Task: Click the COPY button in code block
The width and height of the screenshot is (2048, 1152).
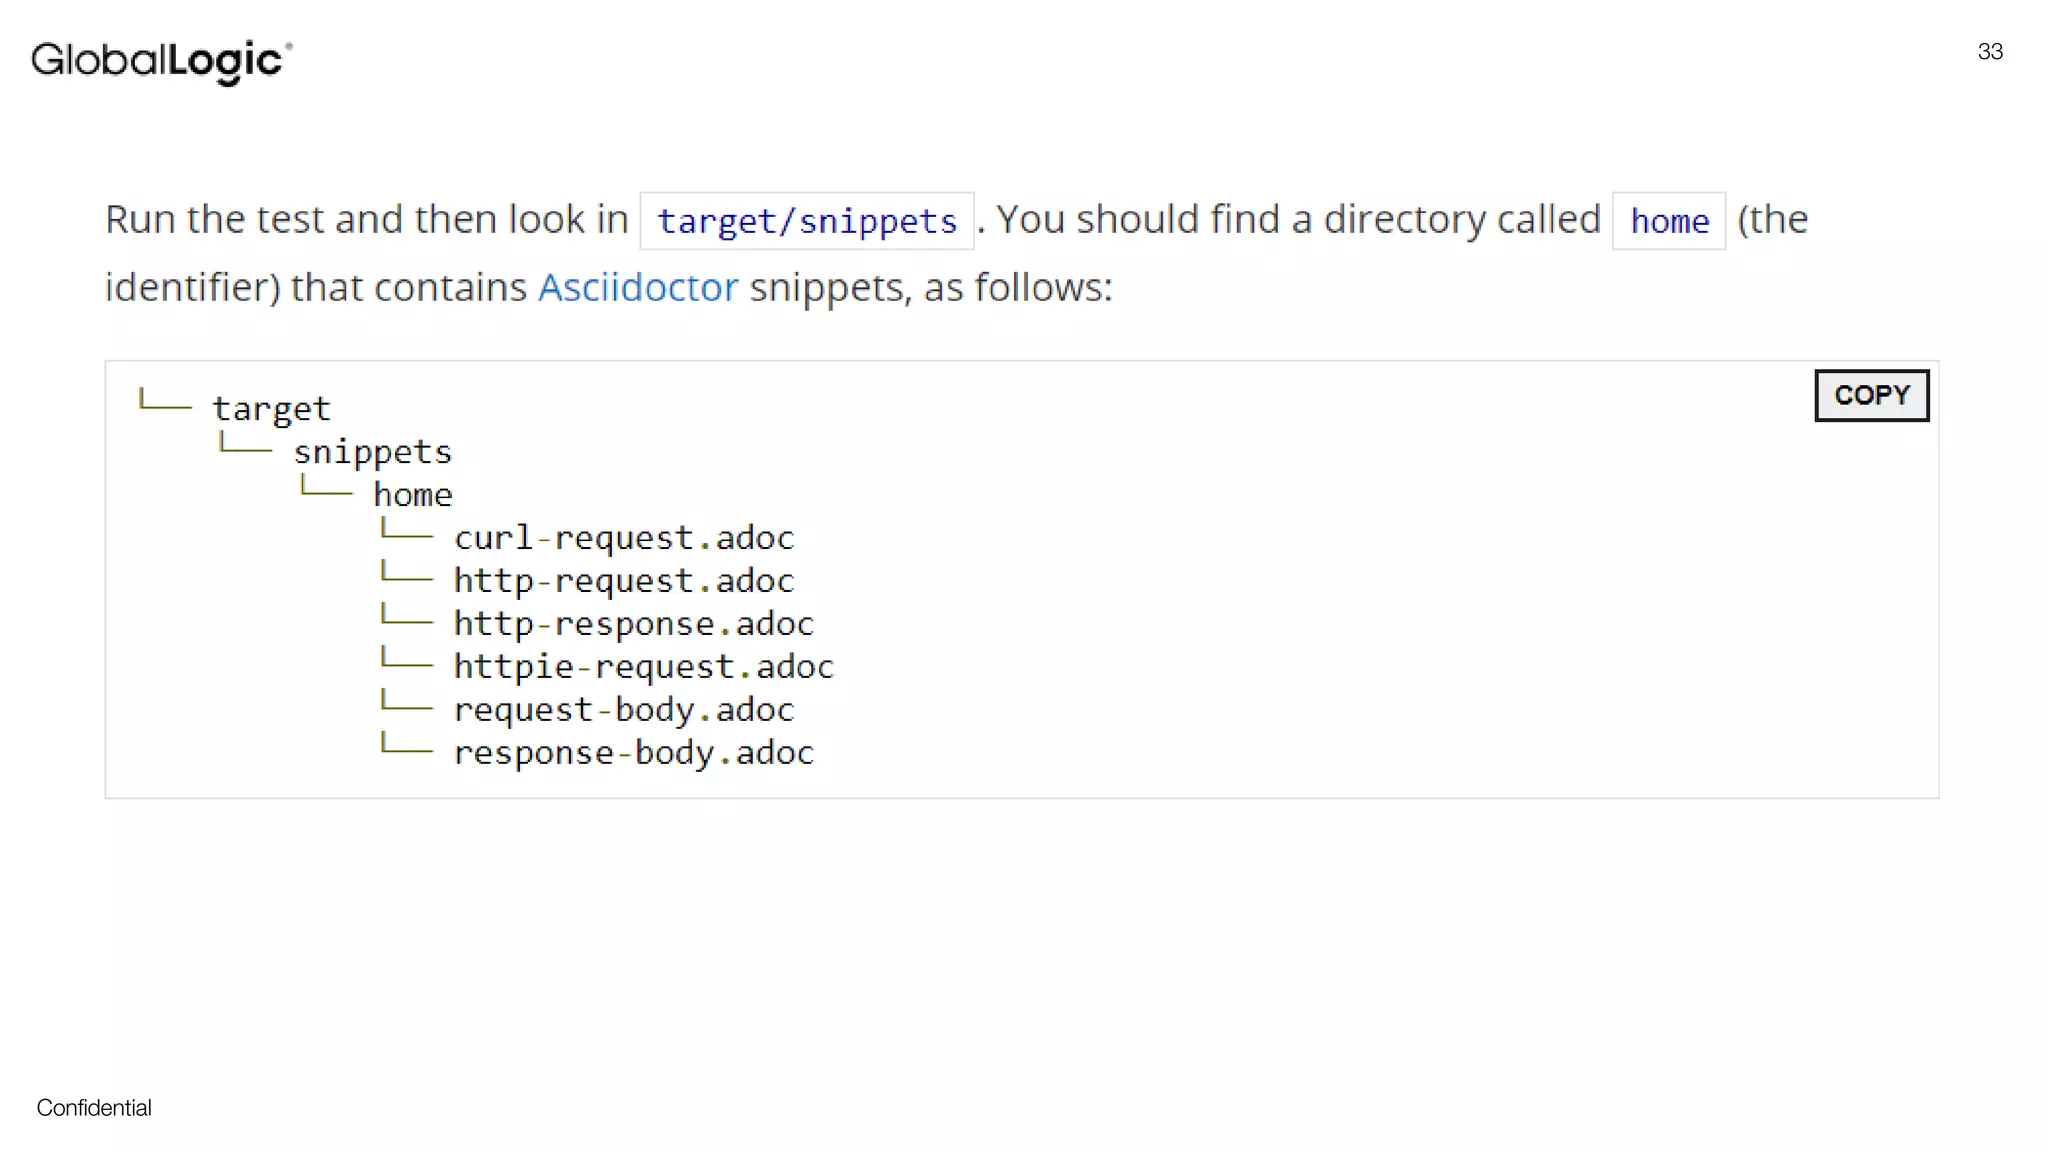Action: pyautogui.click(x=1871, y=395)
